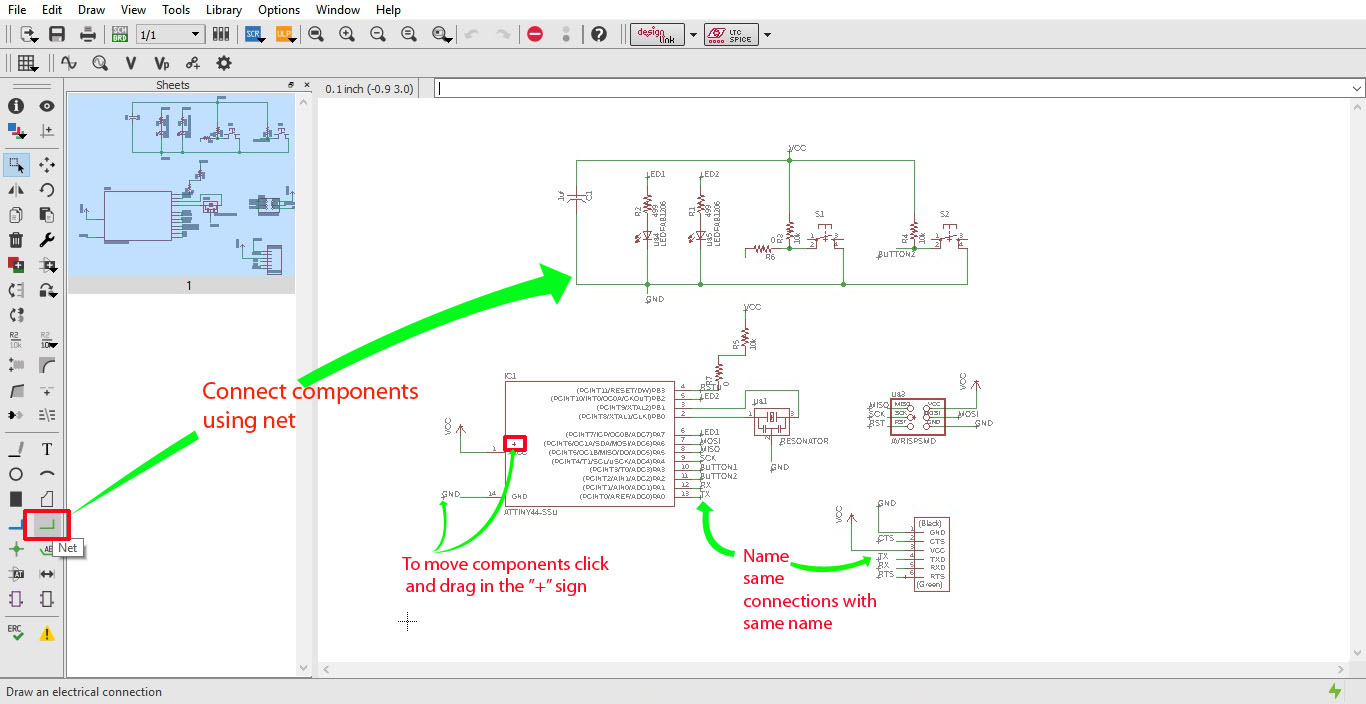Image resolution: width=1366 pixels, height=704 pixels.
Task: Click the design link button
Action: pos(658,35)
